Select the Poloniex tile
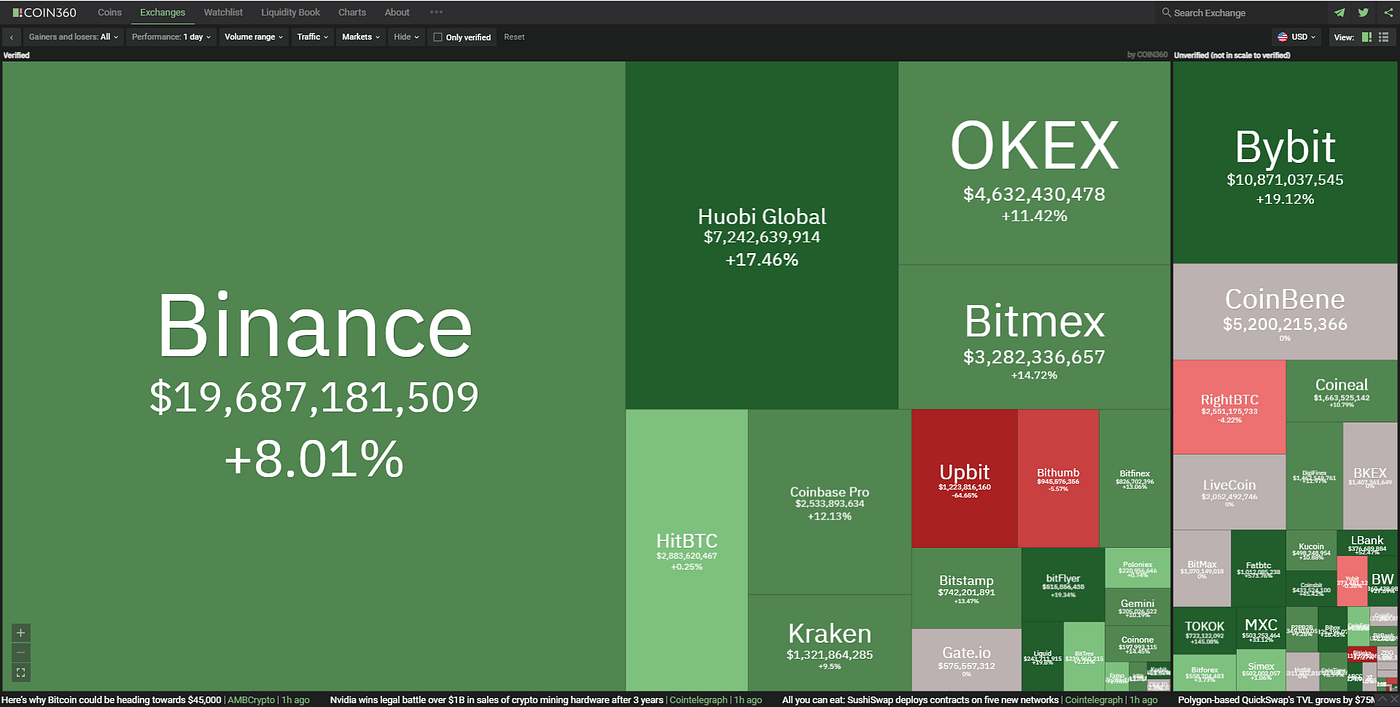This screenshot has height=707, width=1400. pos(1137,568)
